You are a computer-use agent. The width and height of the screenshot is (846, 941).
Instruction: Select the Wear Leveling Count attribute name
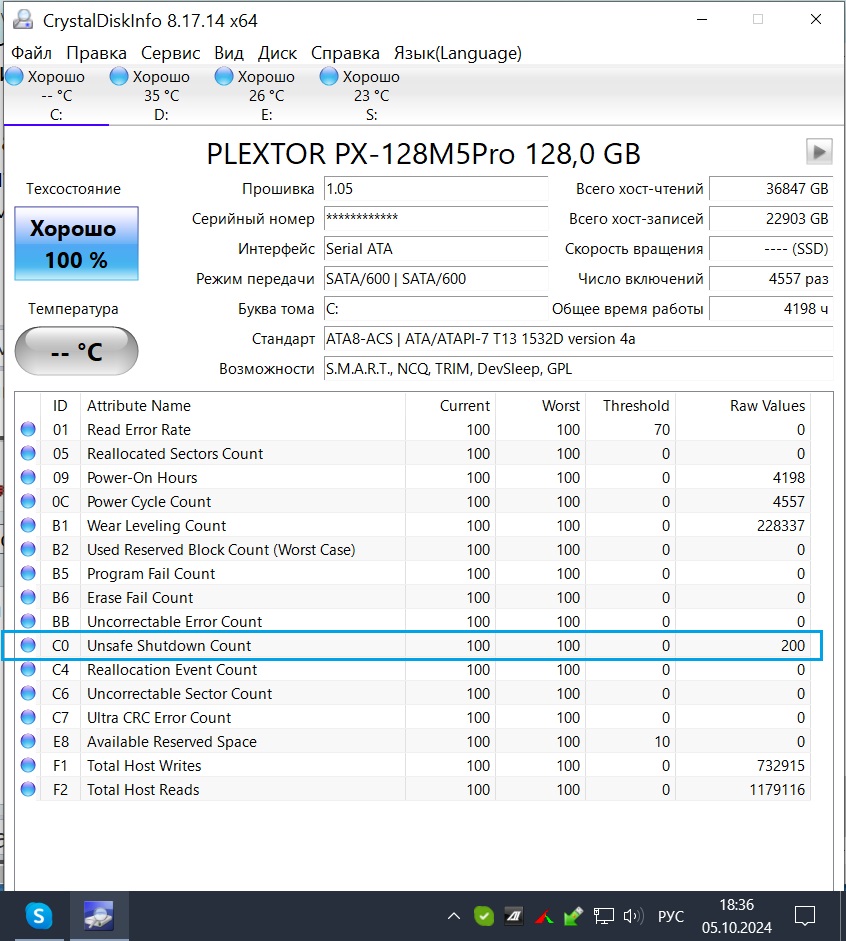pos(157,526)
